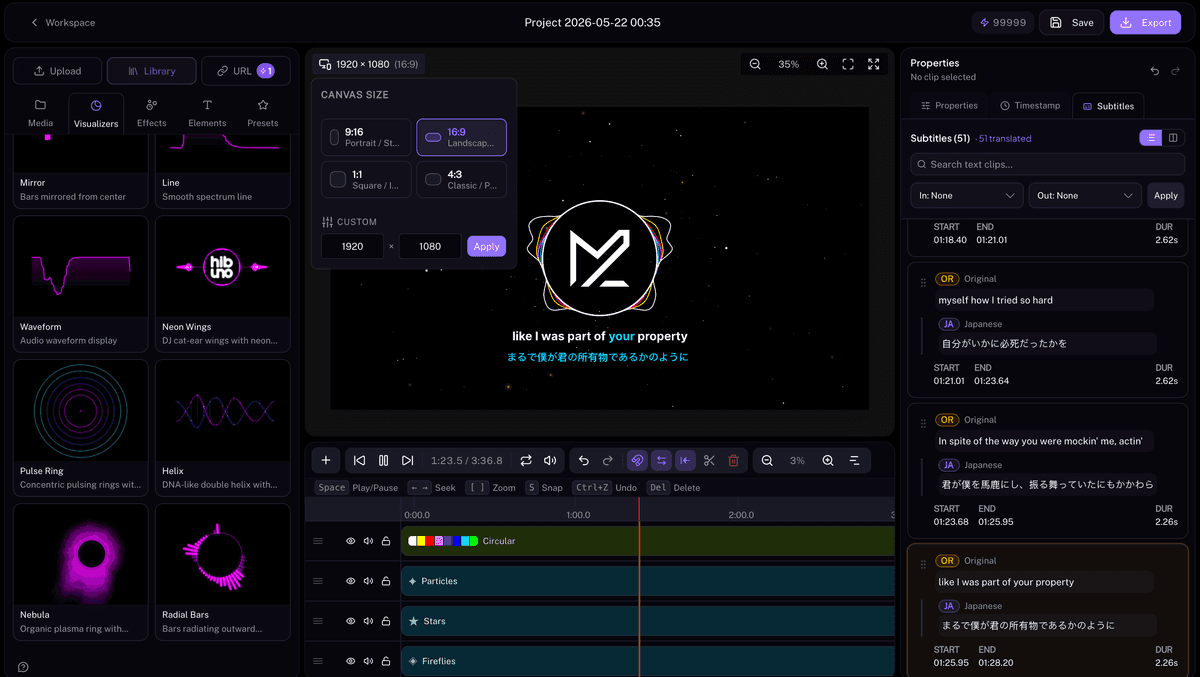Viewport: 1200px width, 677px height.
Task: Open the Out: None animation dropdown
Action: click(1085, 195)
